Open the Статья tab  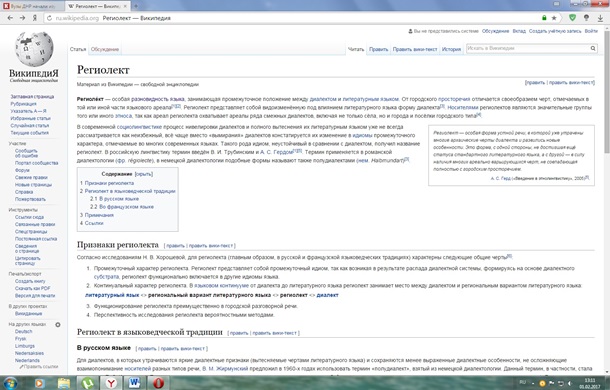pyautogui.click(x=78, y=49)
